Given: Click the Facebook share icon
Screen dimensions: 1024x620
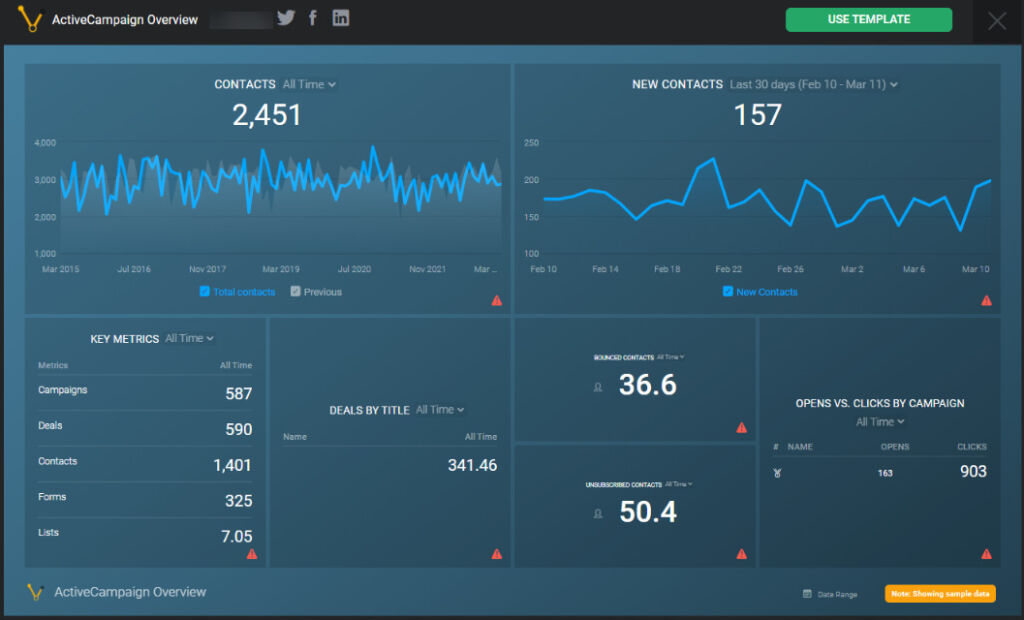Looking at the screenshot, I should pyautogui.click(x=313, y=19).
